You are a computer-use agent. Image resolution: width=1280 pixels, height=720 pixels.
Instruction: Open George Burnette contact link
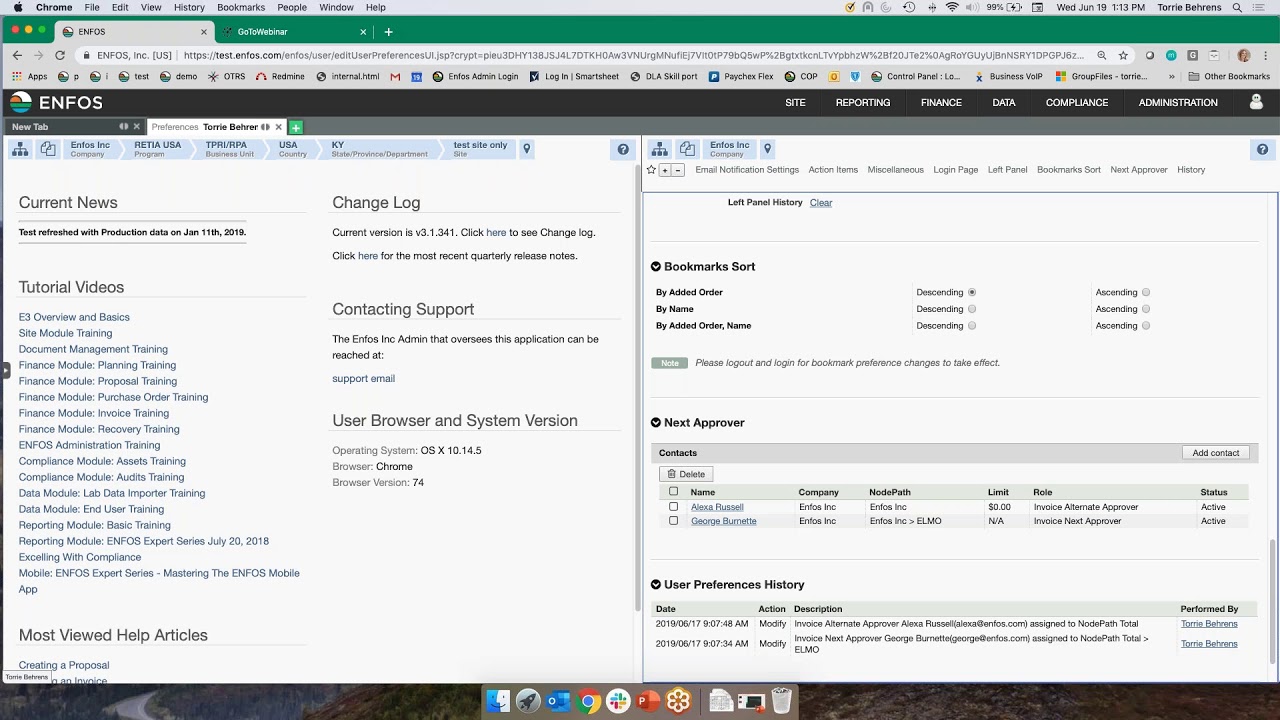coord(723,521)
